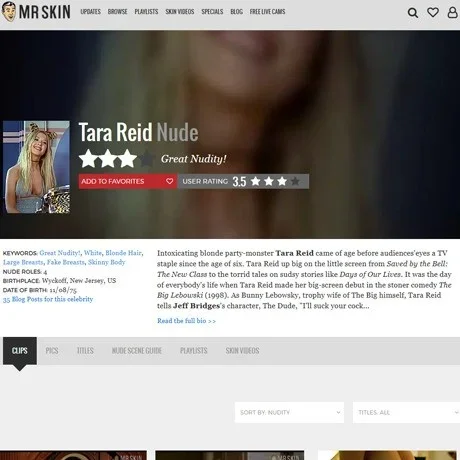Open favorites heart icon in header
The height and width of the screenshot is (460, 460).
(x=433, y=12)
